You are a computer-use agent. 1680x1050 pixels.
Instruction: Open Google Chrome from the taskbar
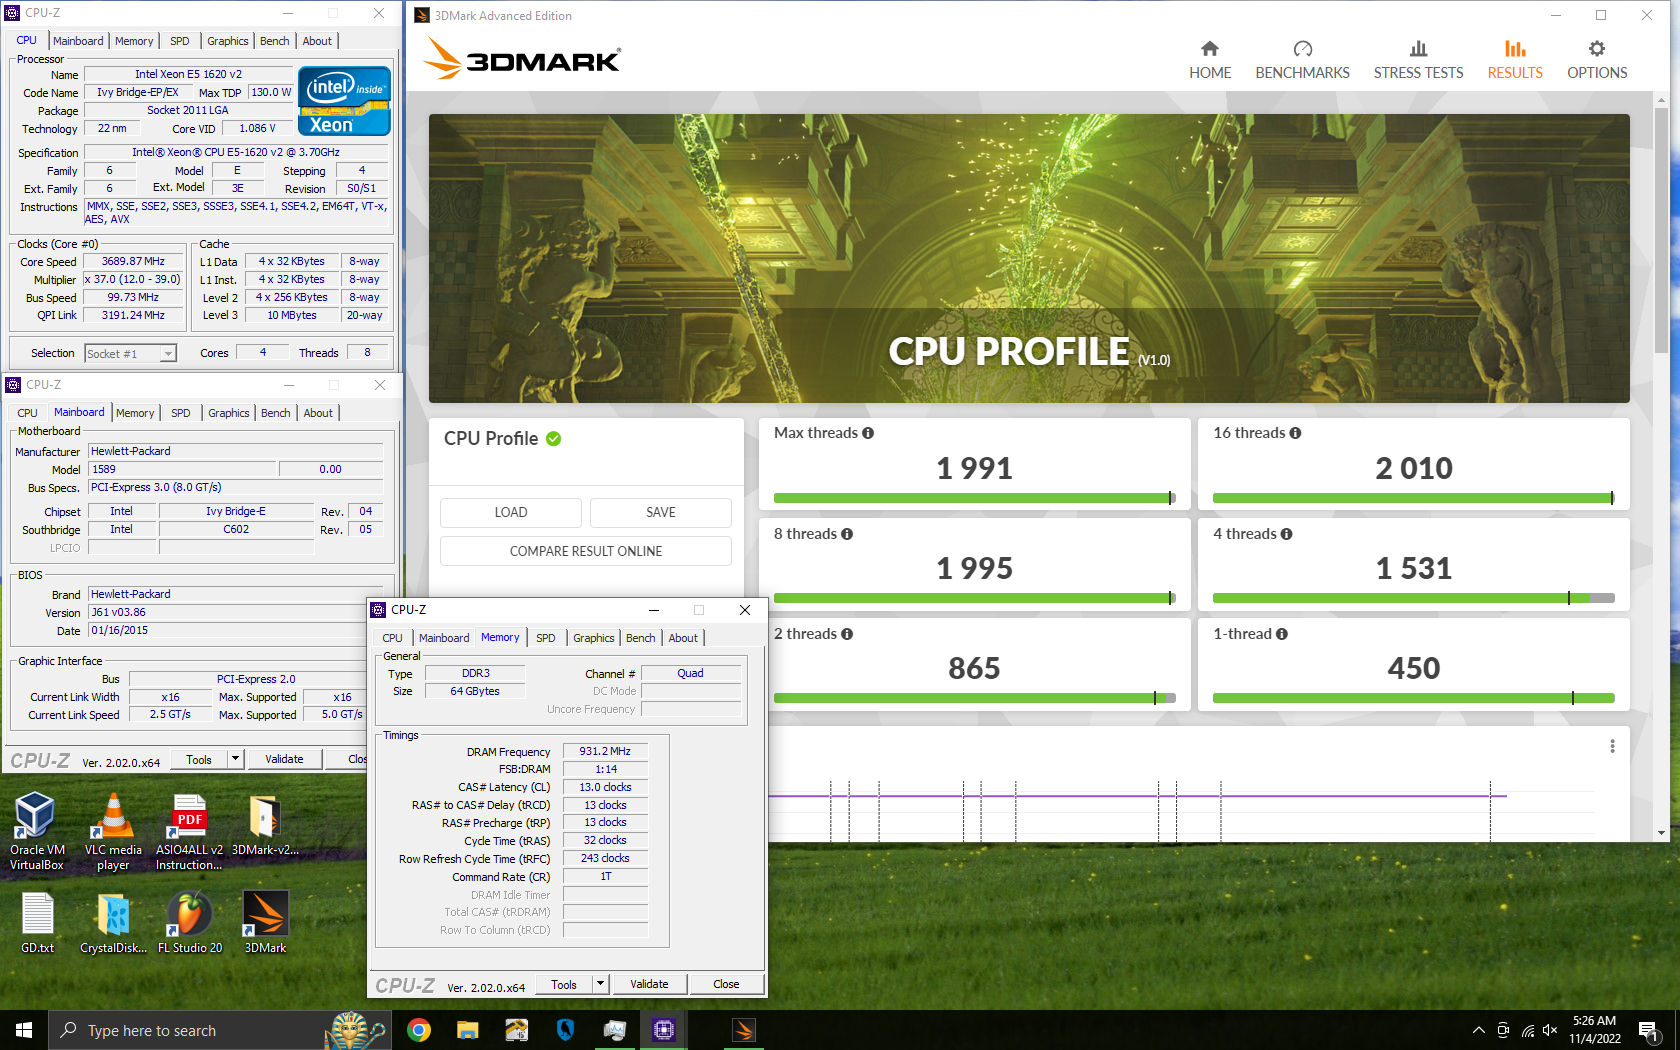tap(419, 1030)
